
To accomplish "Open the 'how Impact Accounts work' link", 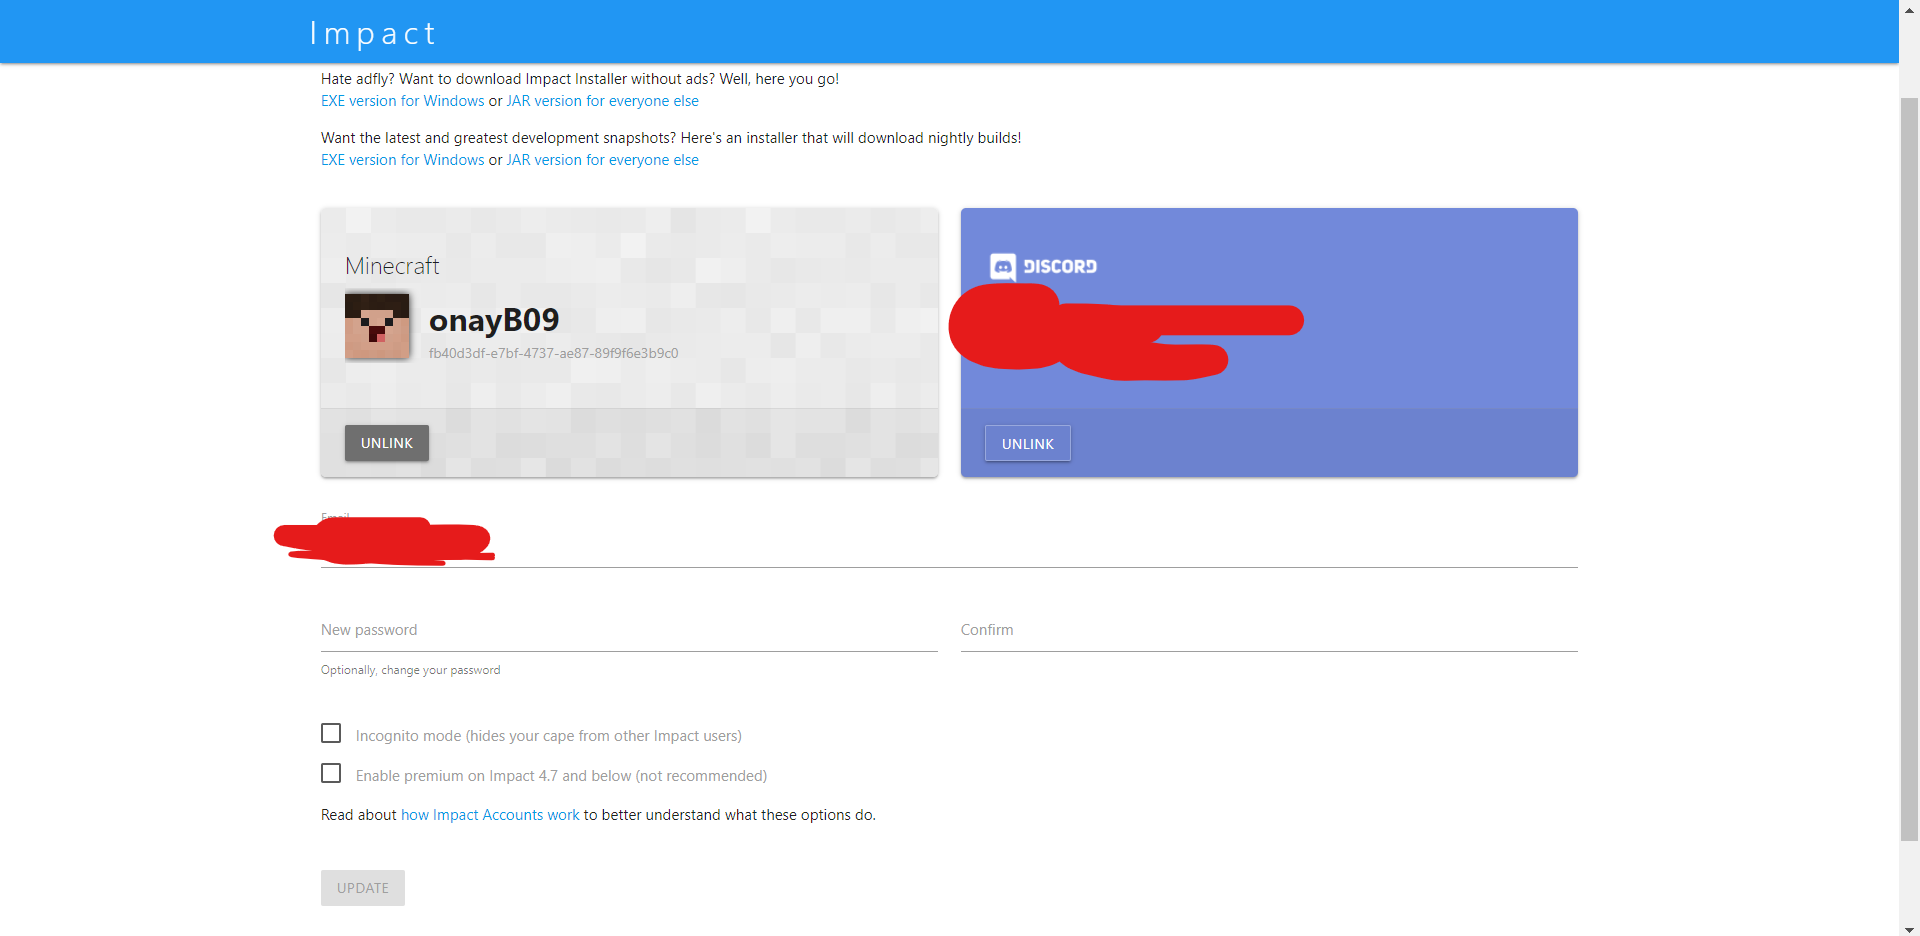I will [489, 814].
